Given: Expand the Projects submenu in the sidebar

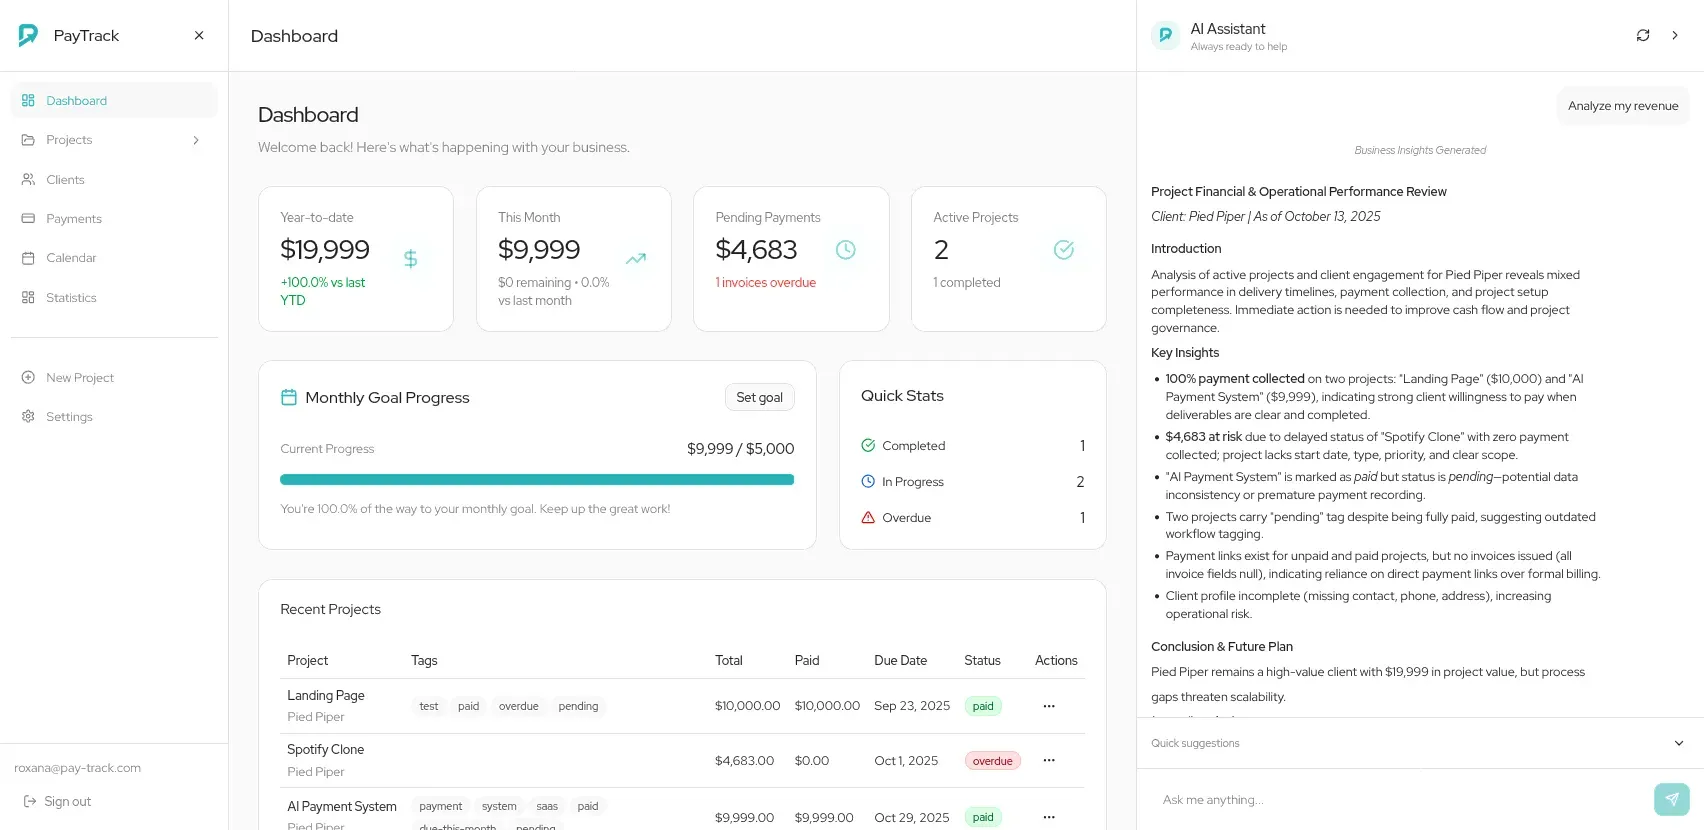Looking at the screenshot, I should coord(196,140).
